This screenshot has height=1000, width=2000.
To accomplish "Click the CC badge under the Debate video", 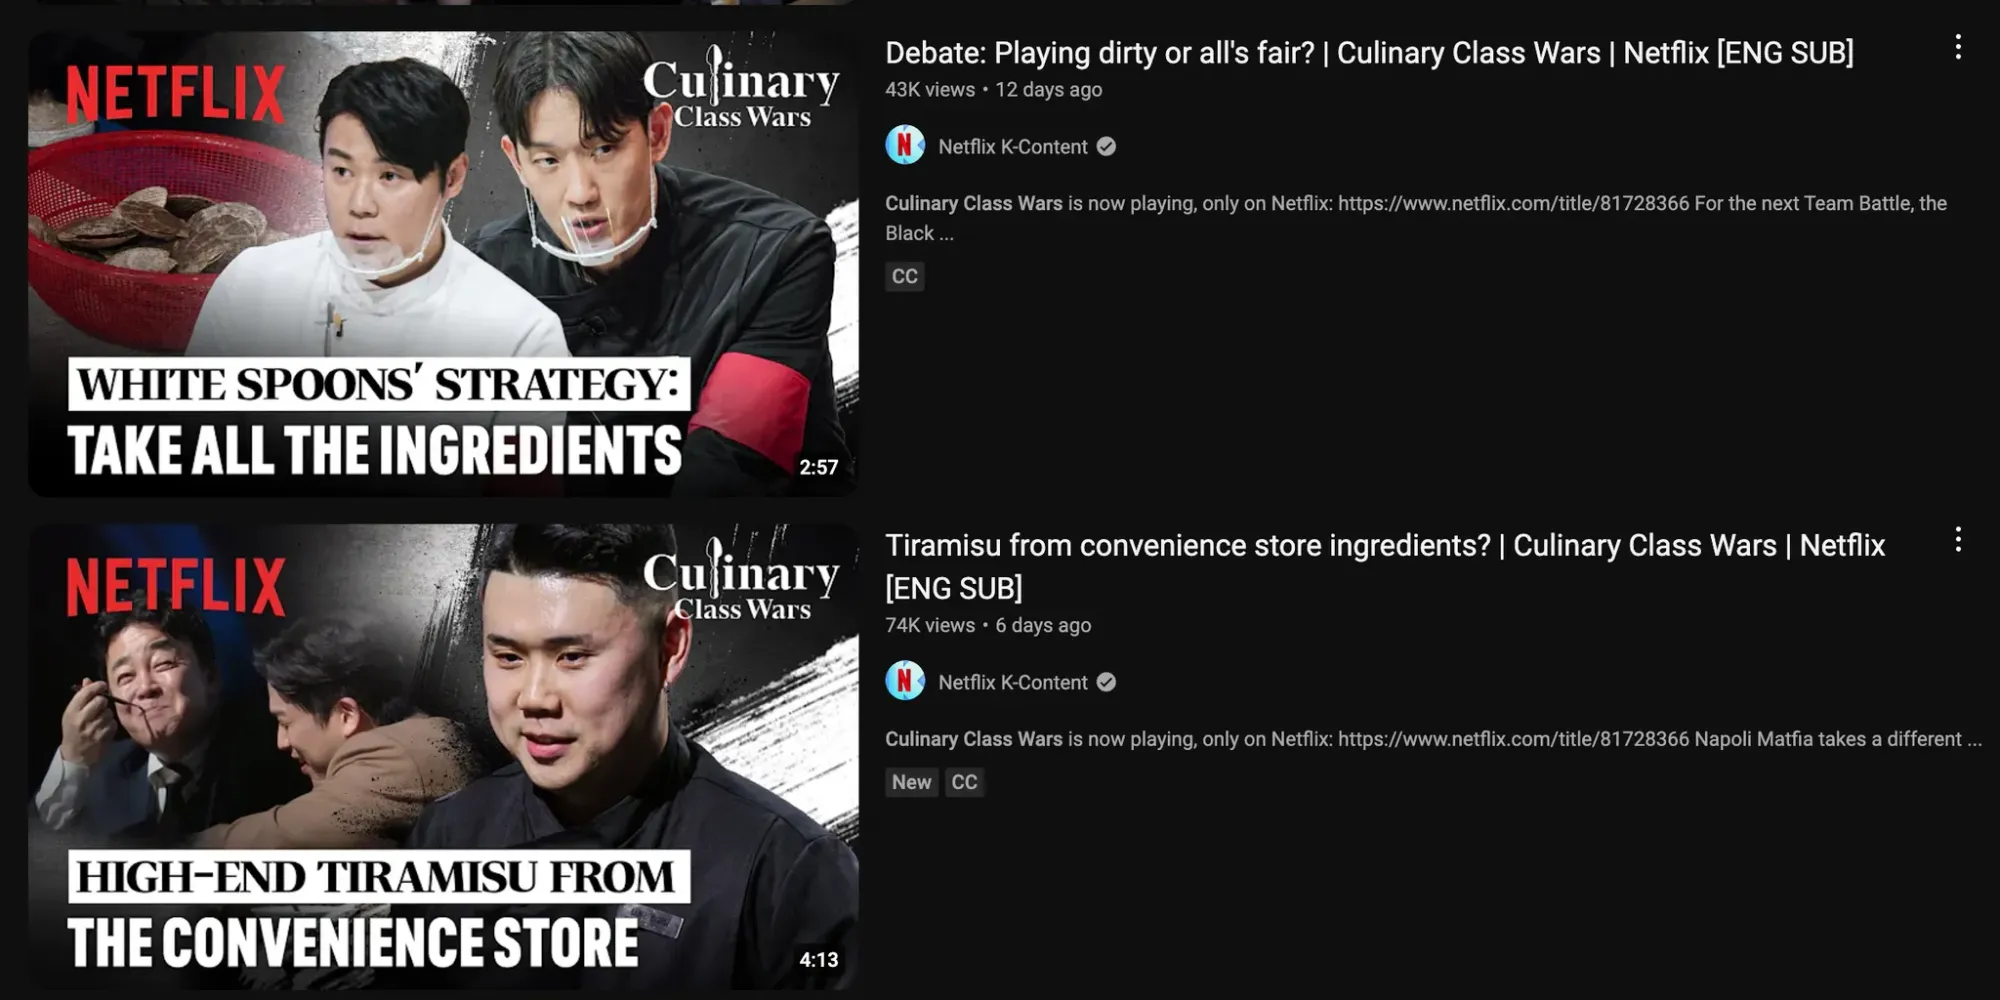I will 904,276.
